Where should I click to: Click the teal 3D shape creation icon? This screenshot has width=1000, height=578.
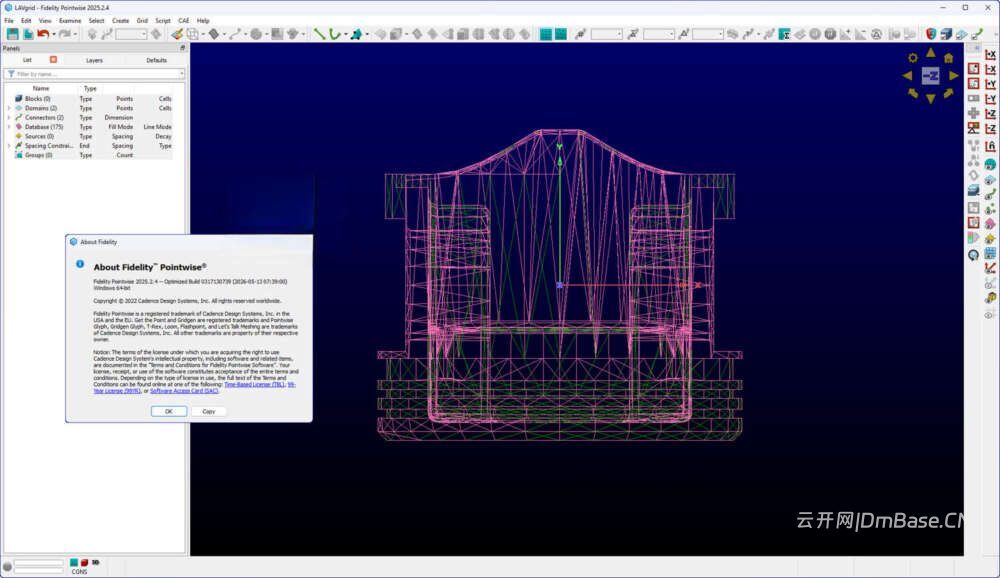357,34
